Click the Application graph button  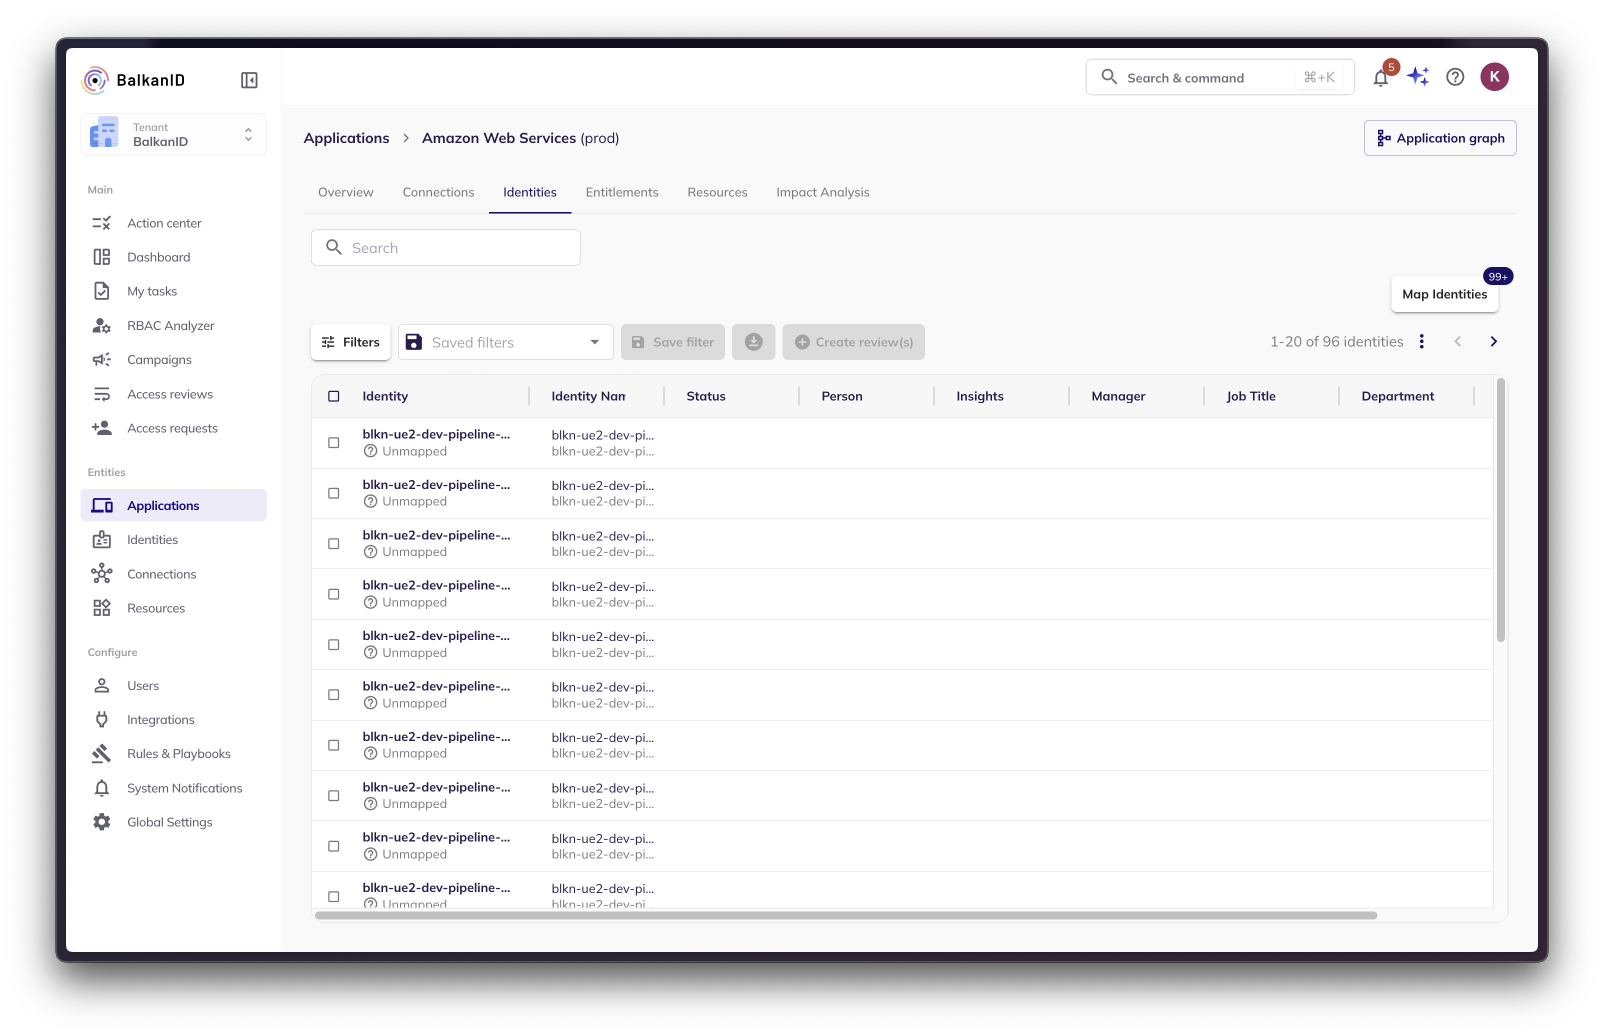pyautogui.click(x=1439, y=138)
